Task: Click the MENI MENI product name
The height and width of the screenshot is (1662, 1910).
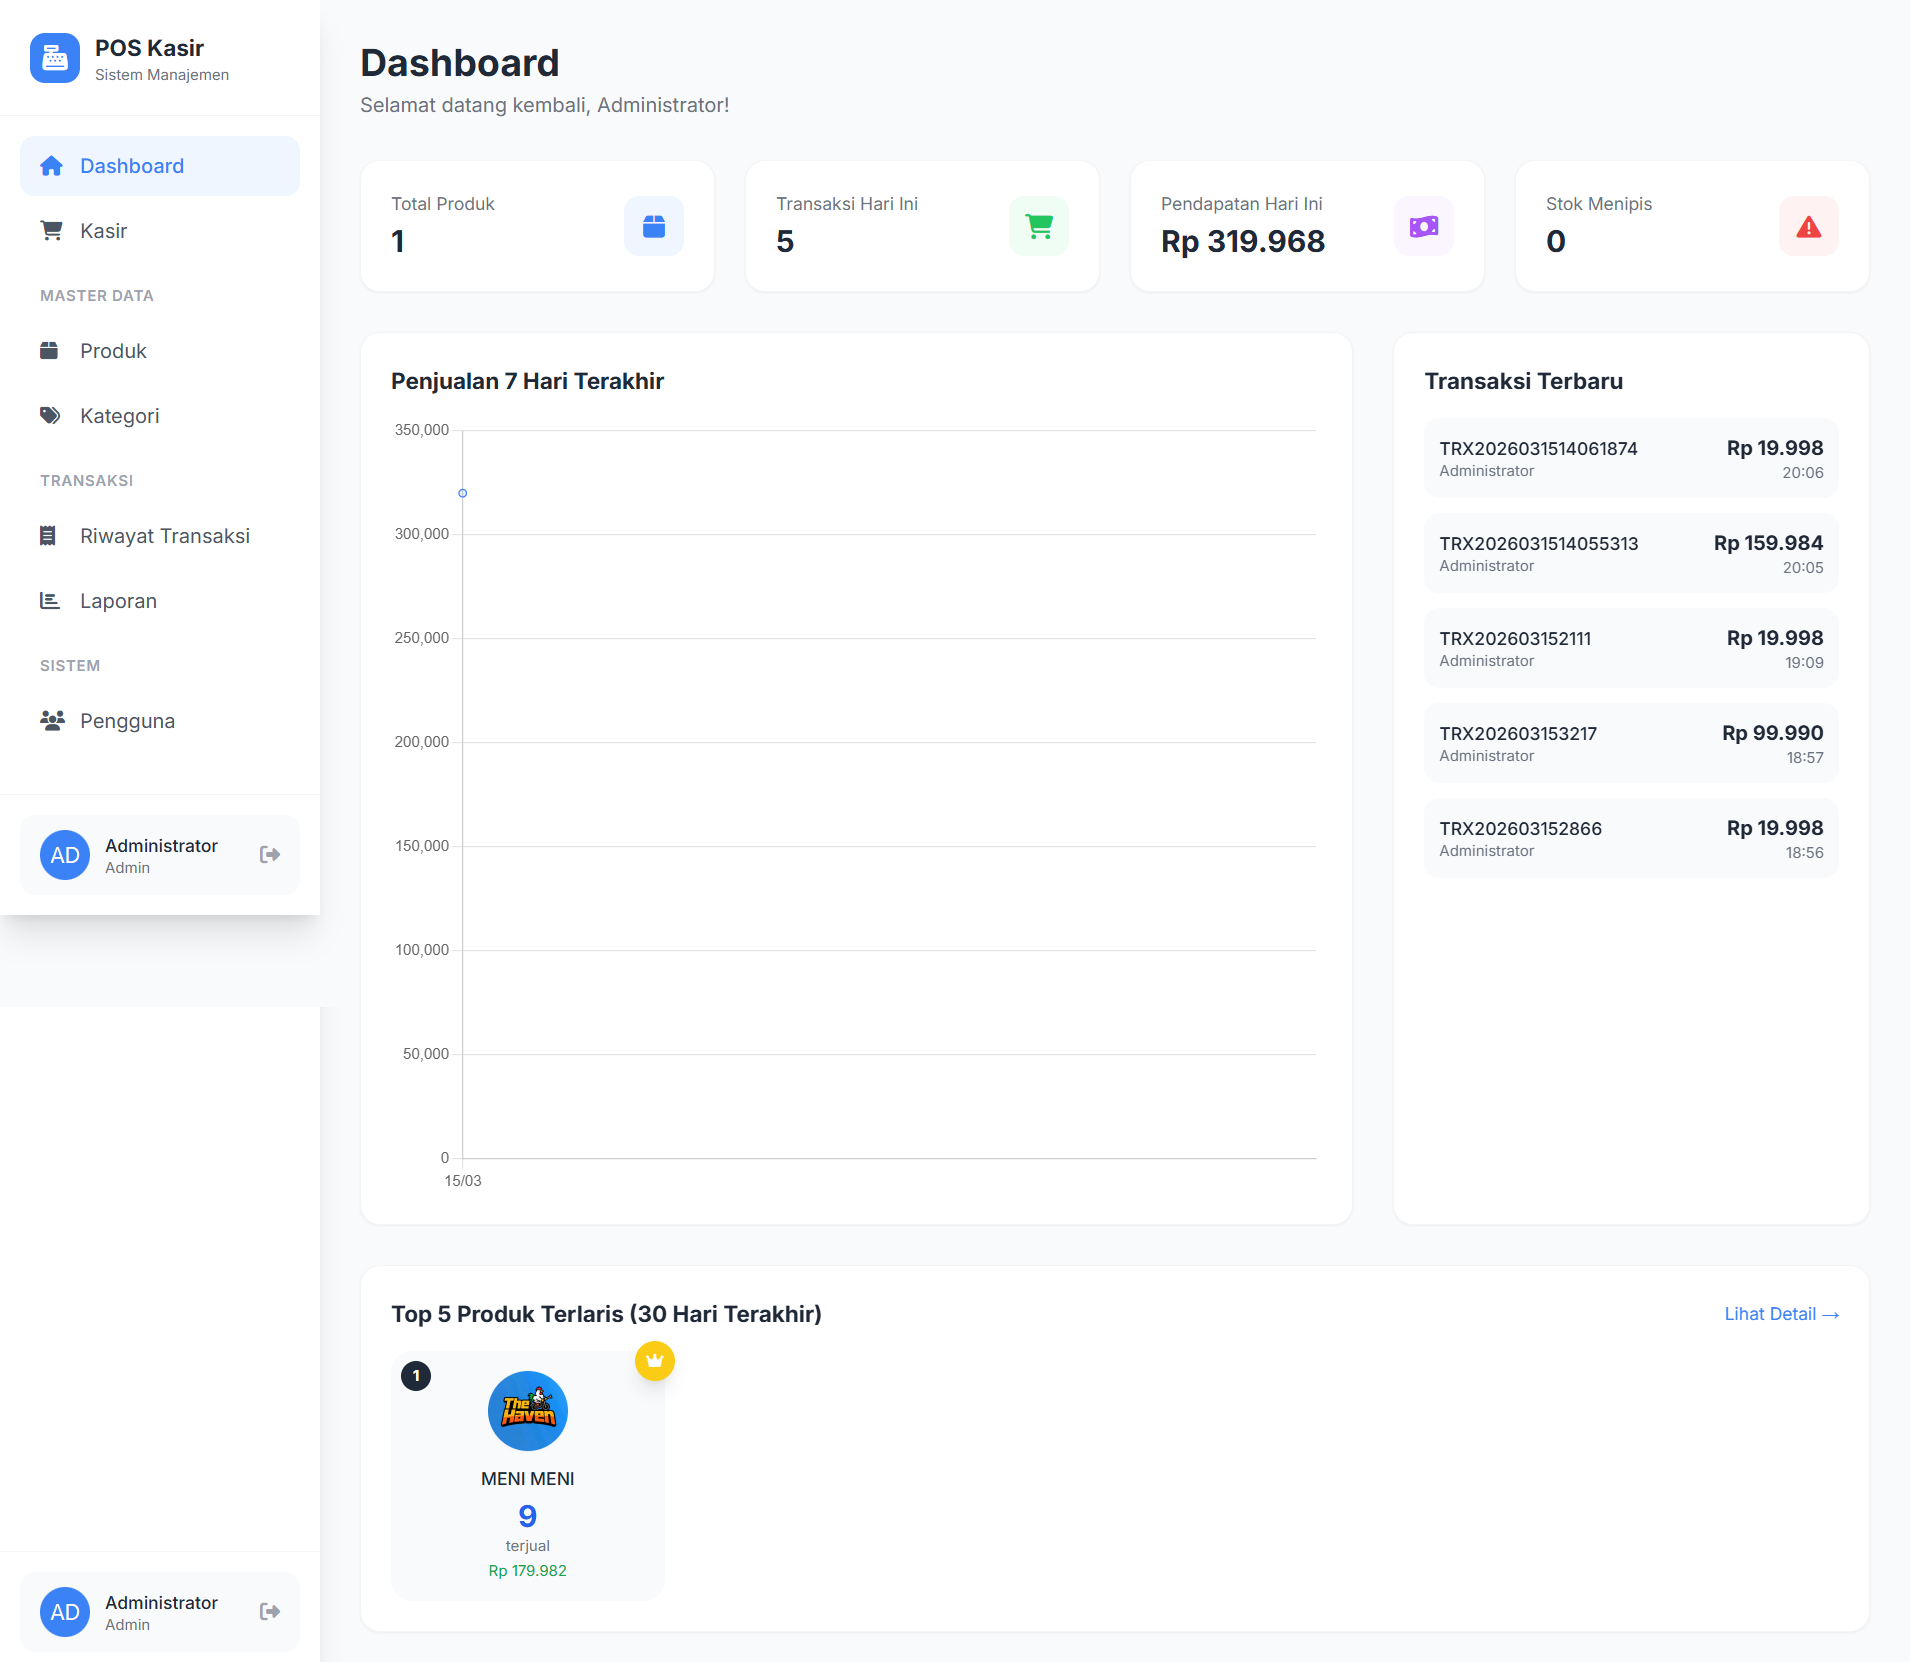Action: pos(528,1479)
